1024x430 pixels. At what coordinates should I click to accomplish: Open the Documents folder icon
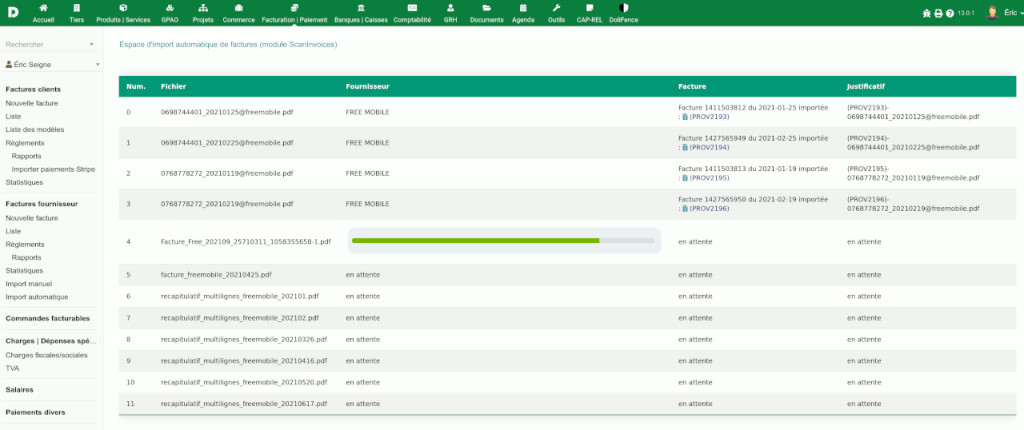[486, 8]
